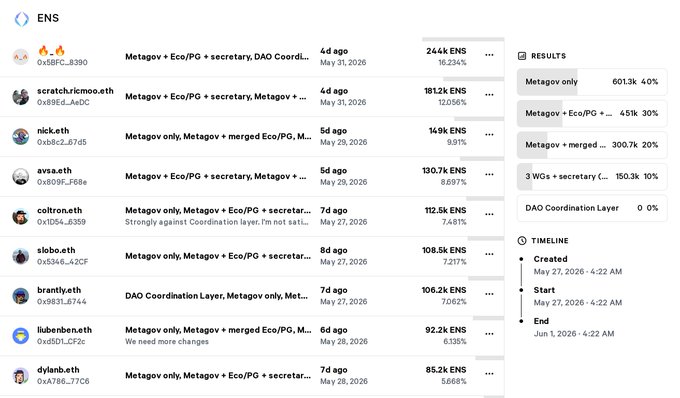
Task: Open avsa.eth voter profile
Action: click(x=54, y=171)
